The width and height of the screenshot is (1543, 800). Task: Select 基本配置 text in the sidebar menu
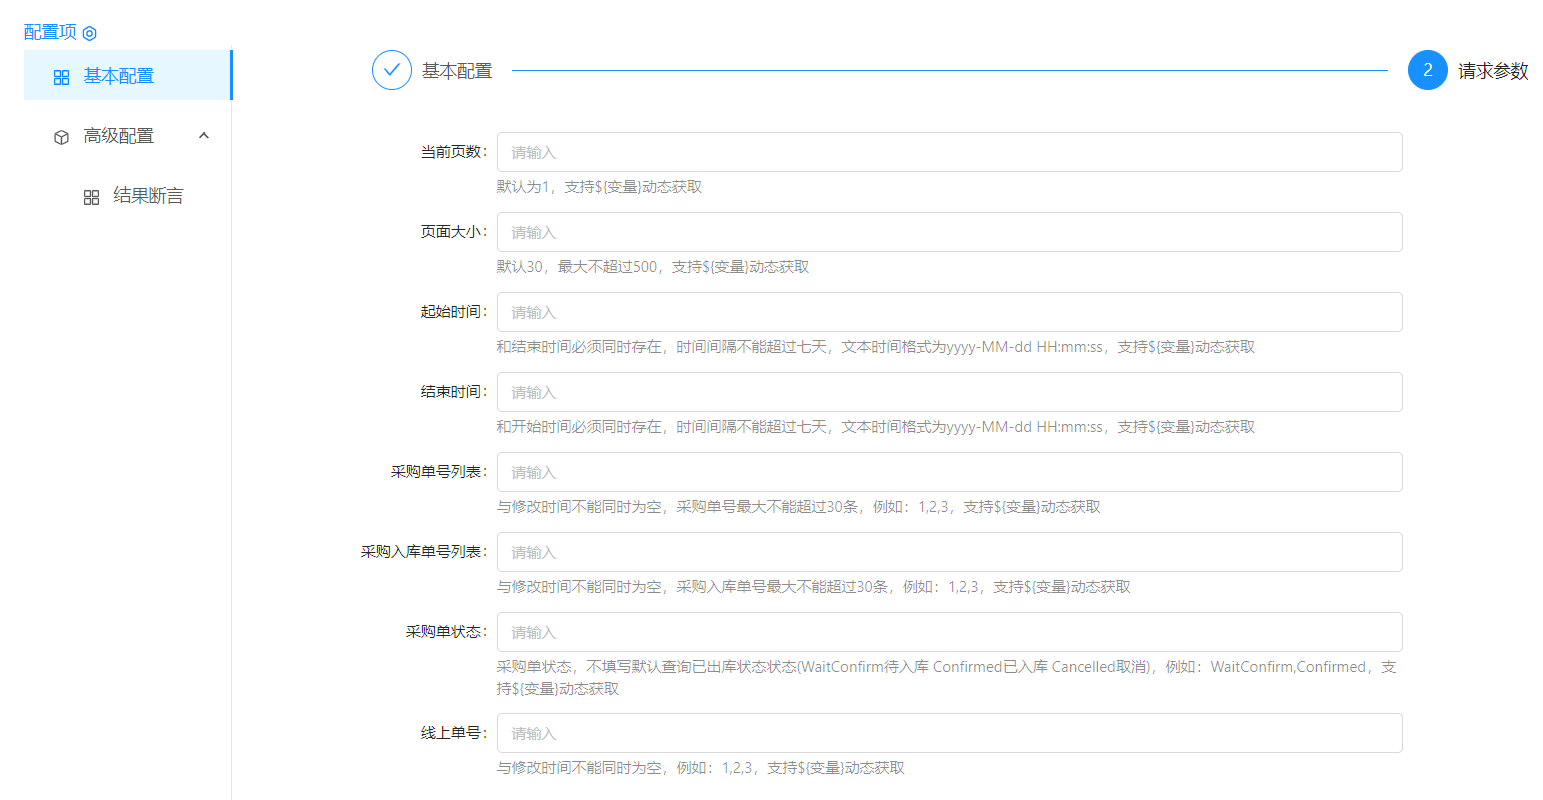pyautogui.click(x=119, y=76)
